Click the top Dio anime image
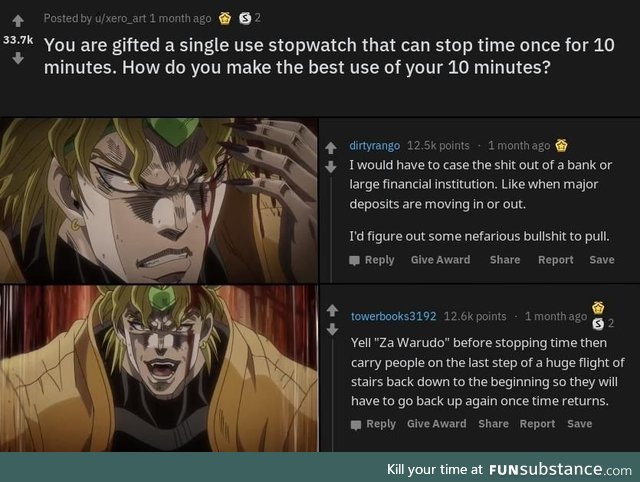The height and width of the screenshot is (482, 640). pyautogui.click(x=159, y=200)
